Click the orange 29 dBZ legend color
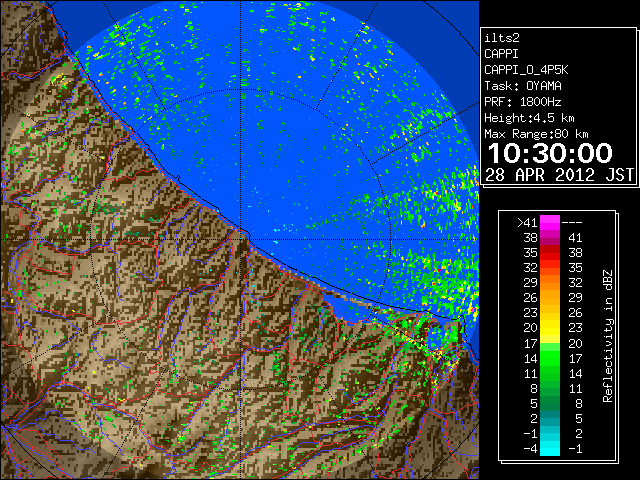This screenshot has width=640, height=480. [x=549, y=283]
